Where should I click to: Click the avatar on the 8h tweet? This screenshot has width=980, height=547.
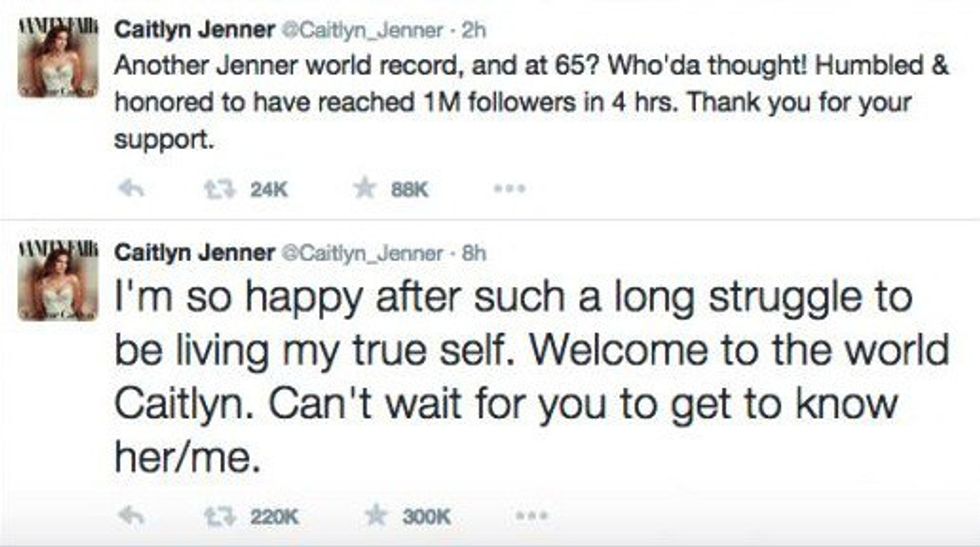[59, 283]
